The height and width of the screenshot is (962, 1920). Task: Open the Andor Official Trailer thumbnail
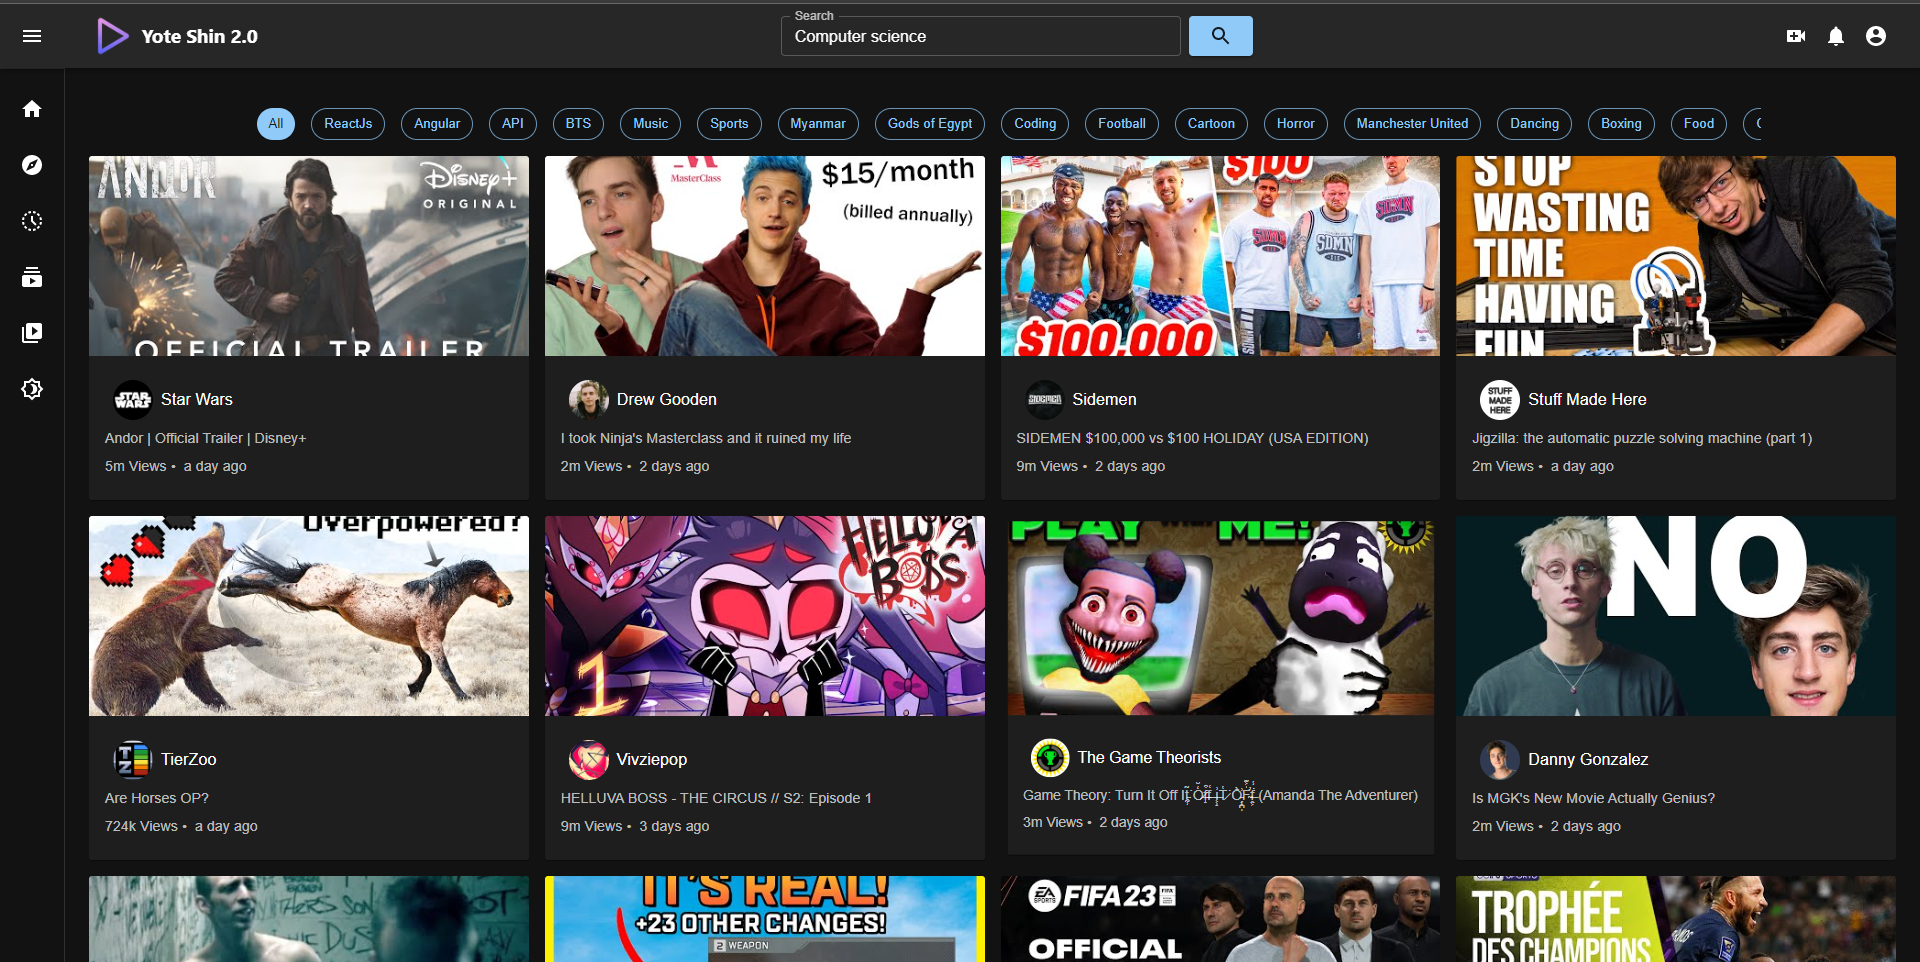pos(309,256)
